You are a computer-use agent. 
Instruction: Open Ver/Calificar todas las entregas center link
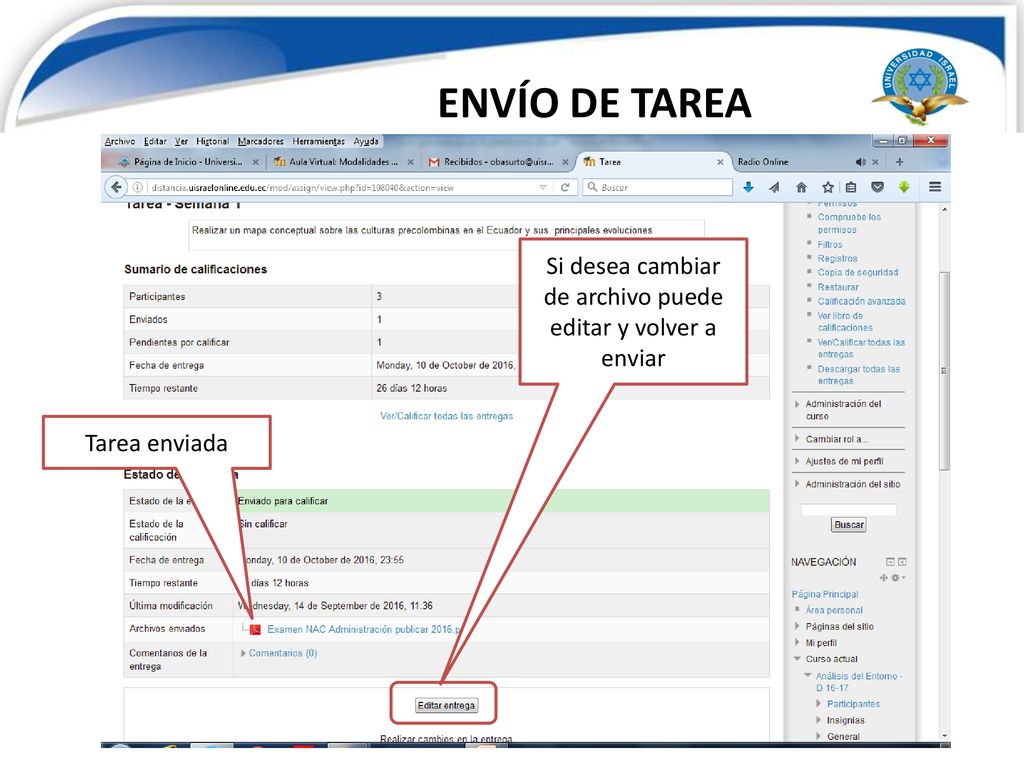447,416
